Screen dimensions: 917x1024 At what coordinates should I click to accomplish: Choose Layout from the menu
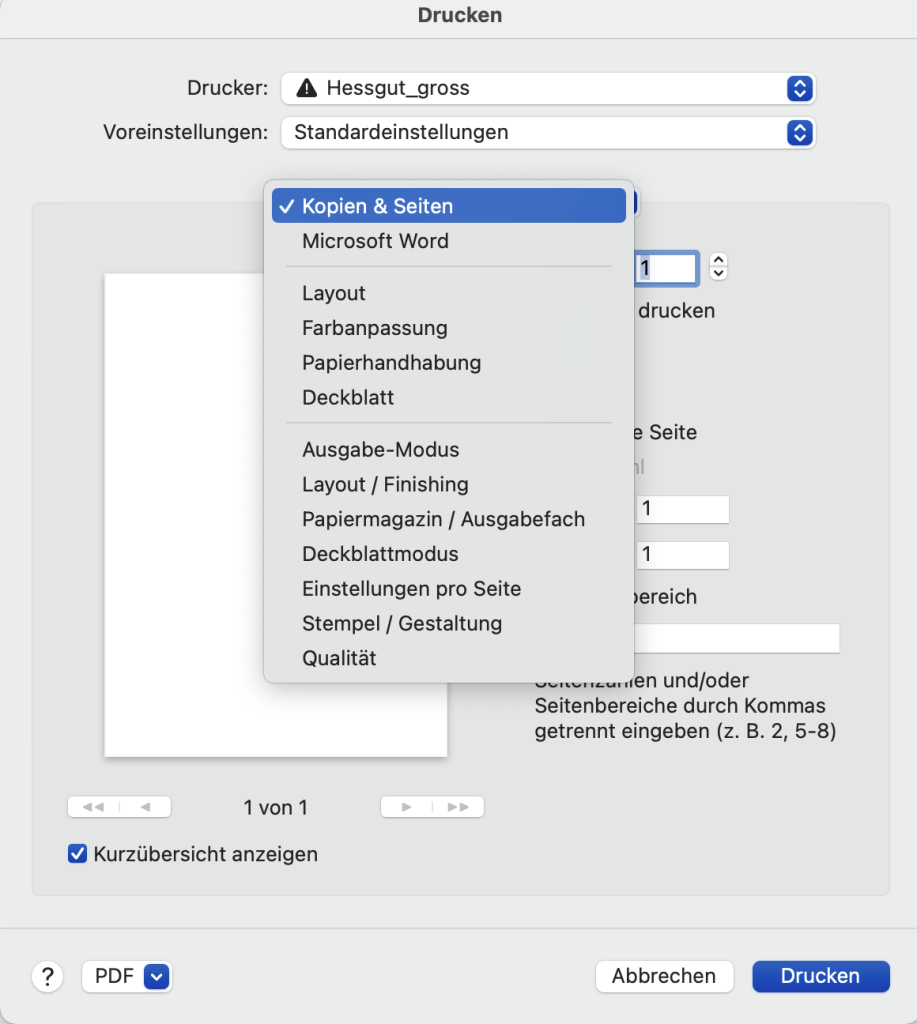pyautogui.click(x=334, y=293)
